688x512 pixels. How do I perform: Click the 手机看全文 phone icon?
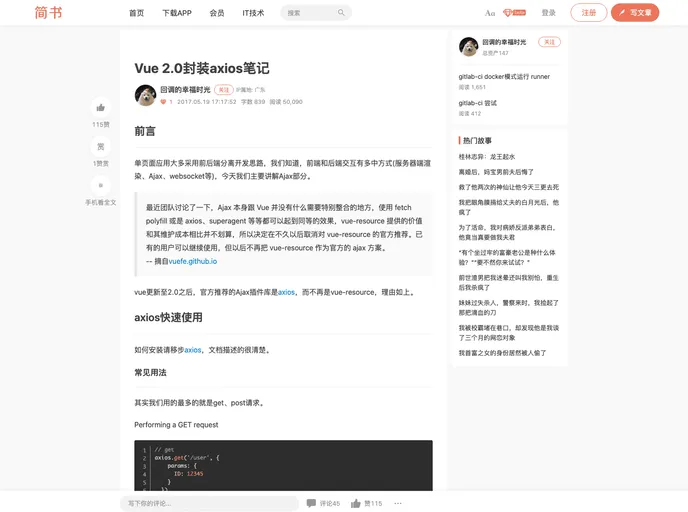point(100,185)
